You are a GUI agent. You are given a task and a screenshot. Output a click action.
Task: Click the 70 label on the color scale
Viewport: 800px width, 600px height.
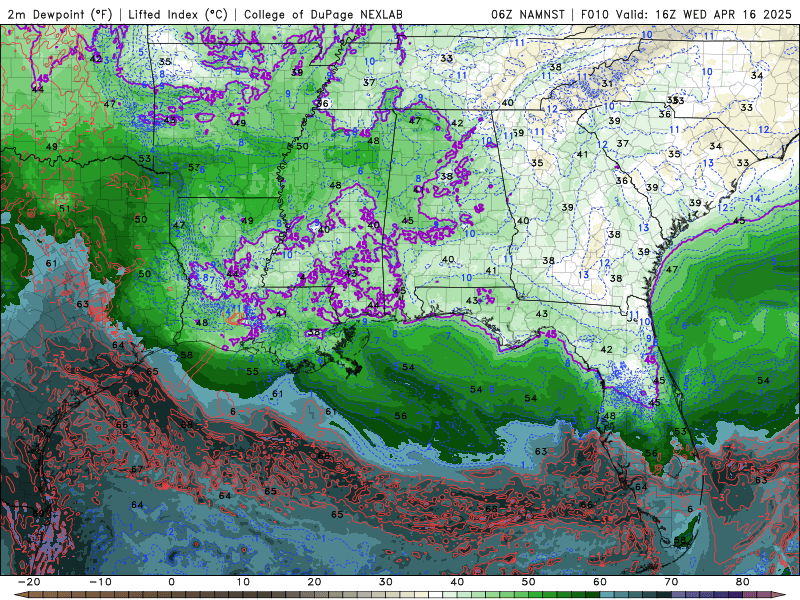(671, 582)
